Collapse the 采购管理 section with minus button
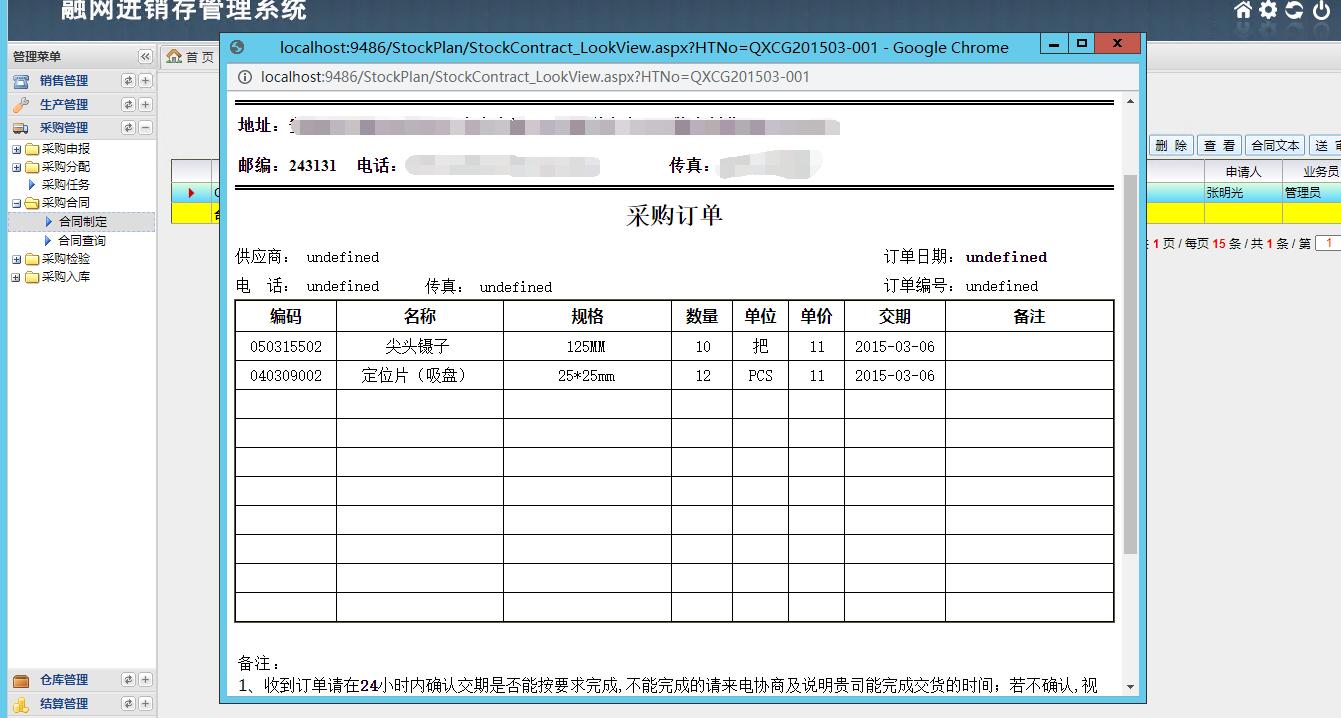This screenshot has height=718, width=1341. click(145, 128)
